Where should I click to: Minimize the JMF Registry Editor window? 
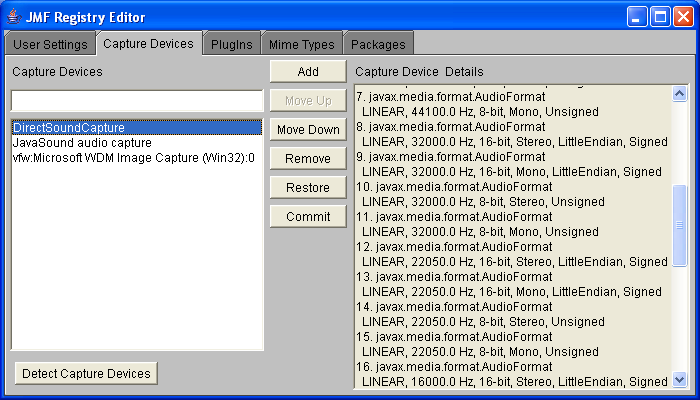[637, 17]
